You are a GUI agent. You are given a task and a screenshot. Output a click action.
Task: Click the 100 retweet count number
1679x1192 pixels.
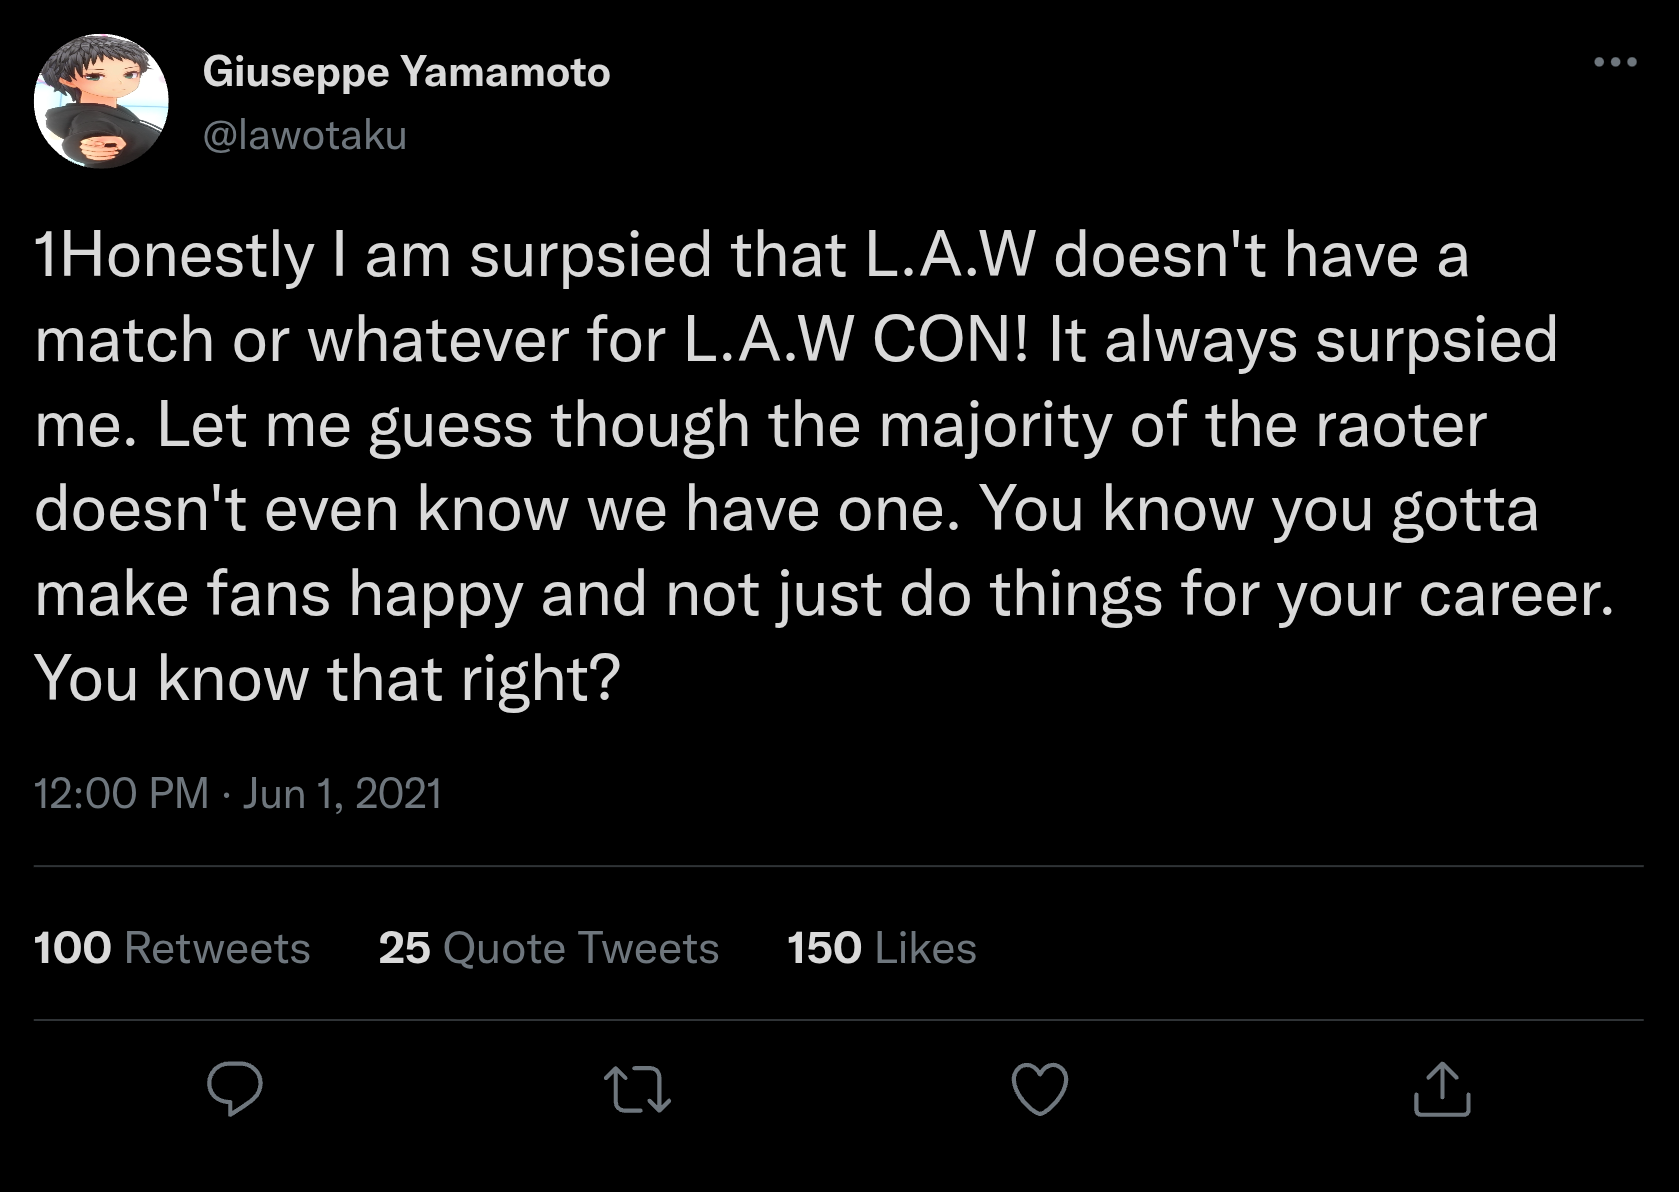pos(72,948)
